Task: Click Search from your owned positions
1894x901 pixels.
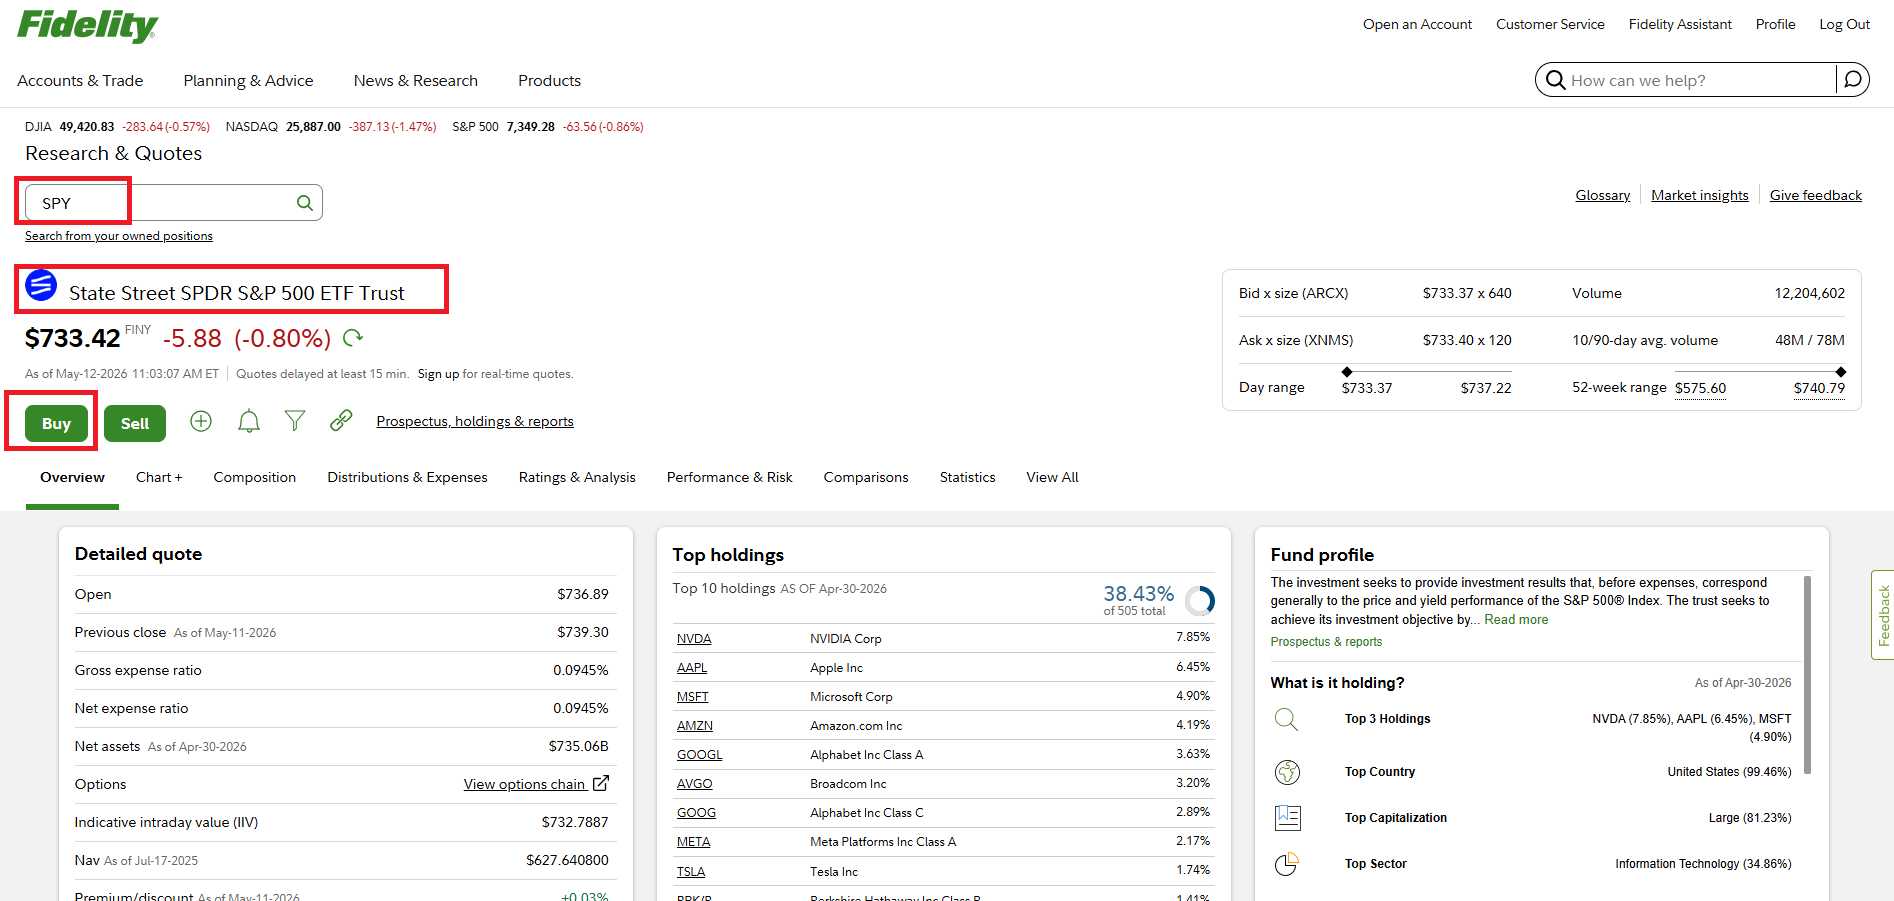Action: [x=119, y=236]
